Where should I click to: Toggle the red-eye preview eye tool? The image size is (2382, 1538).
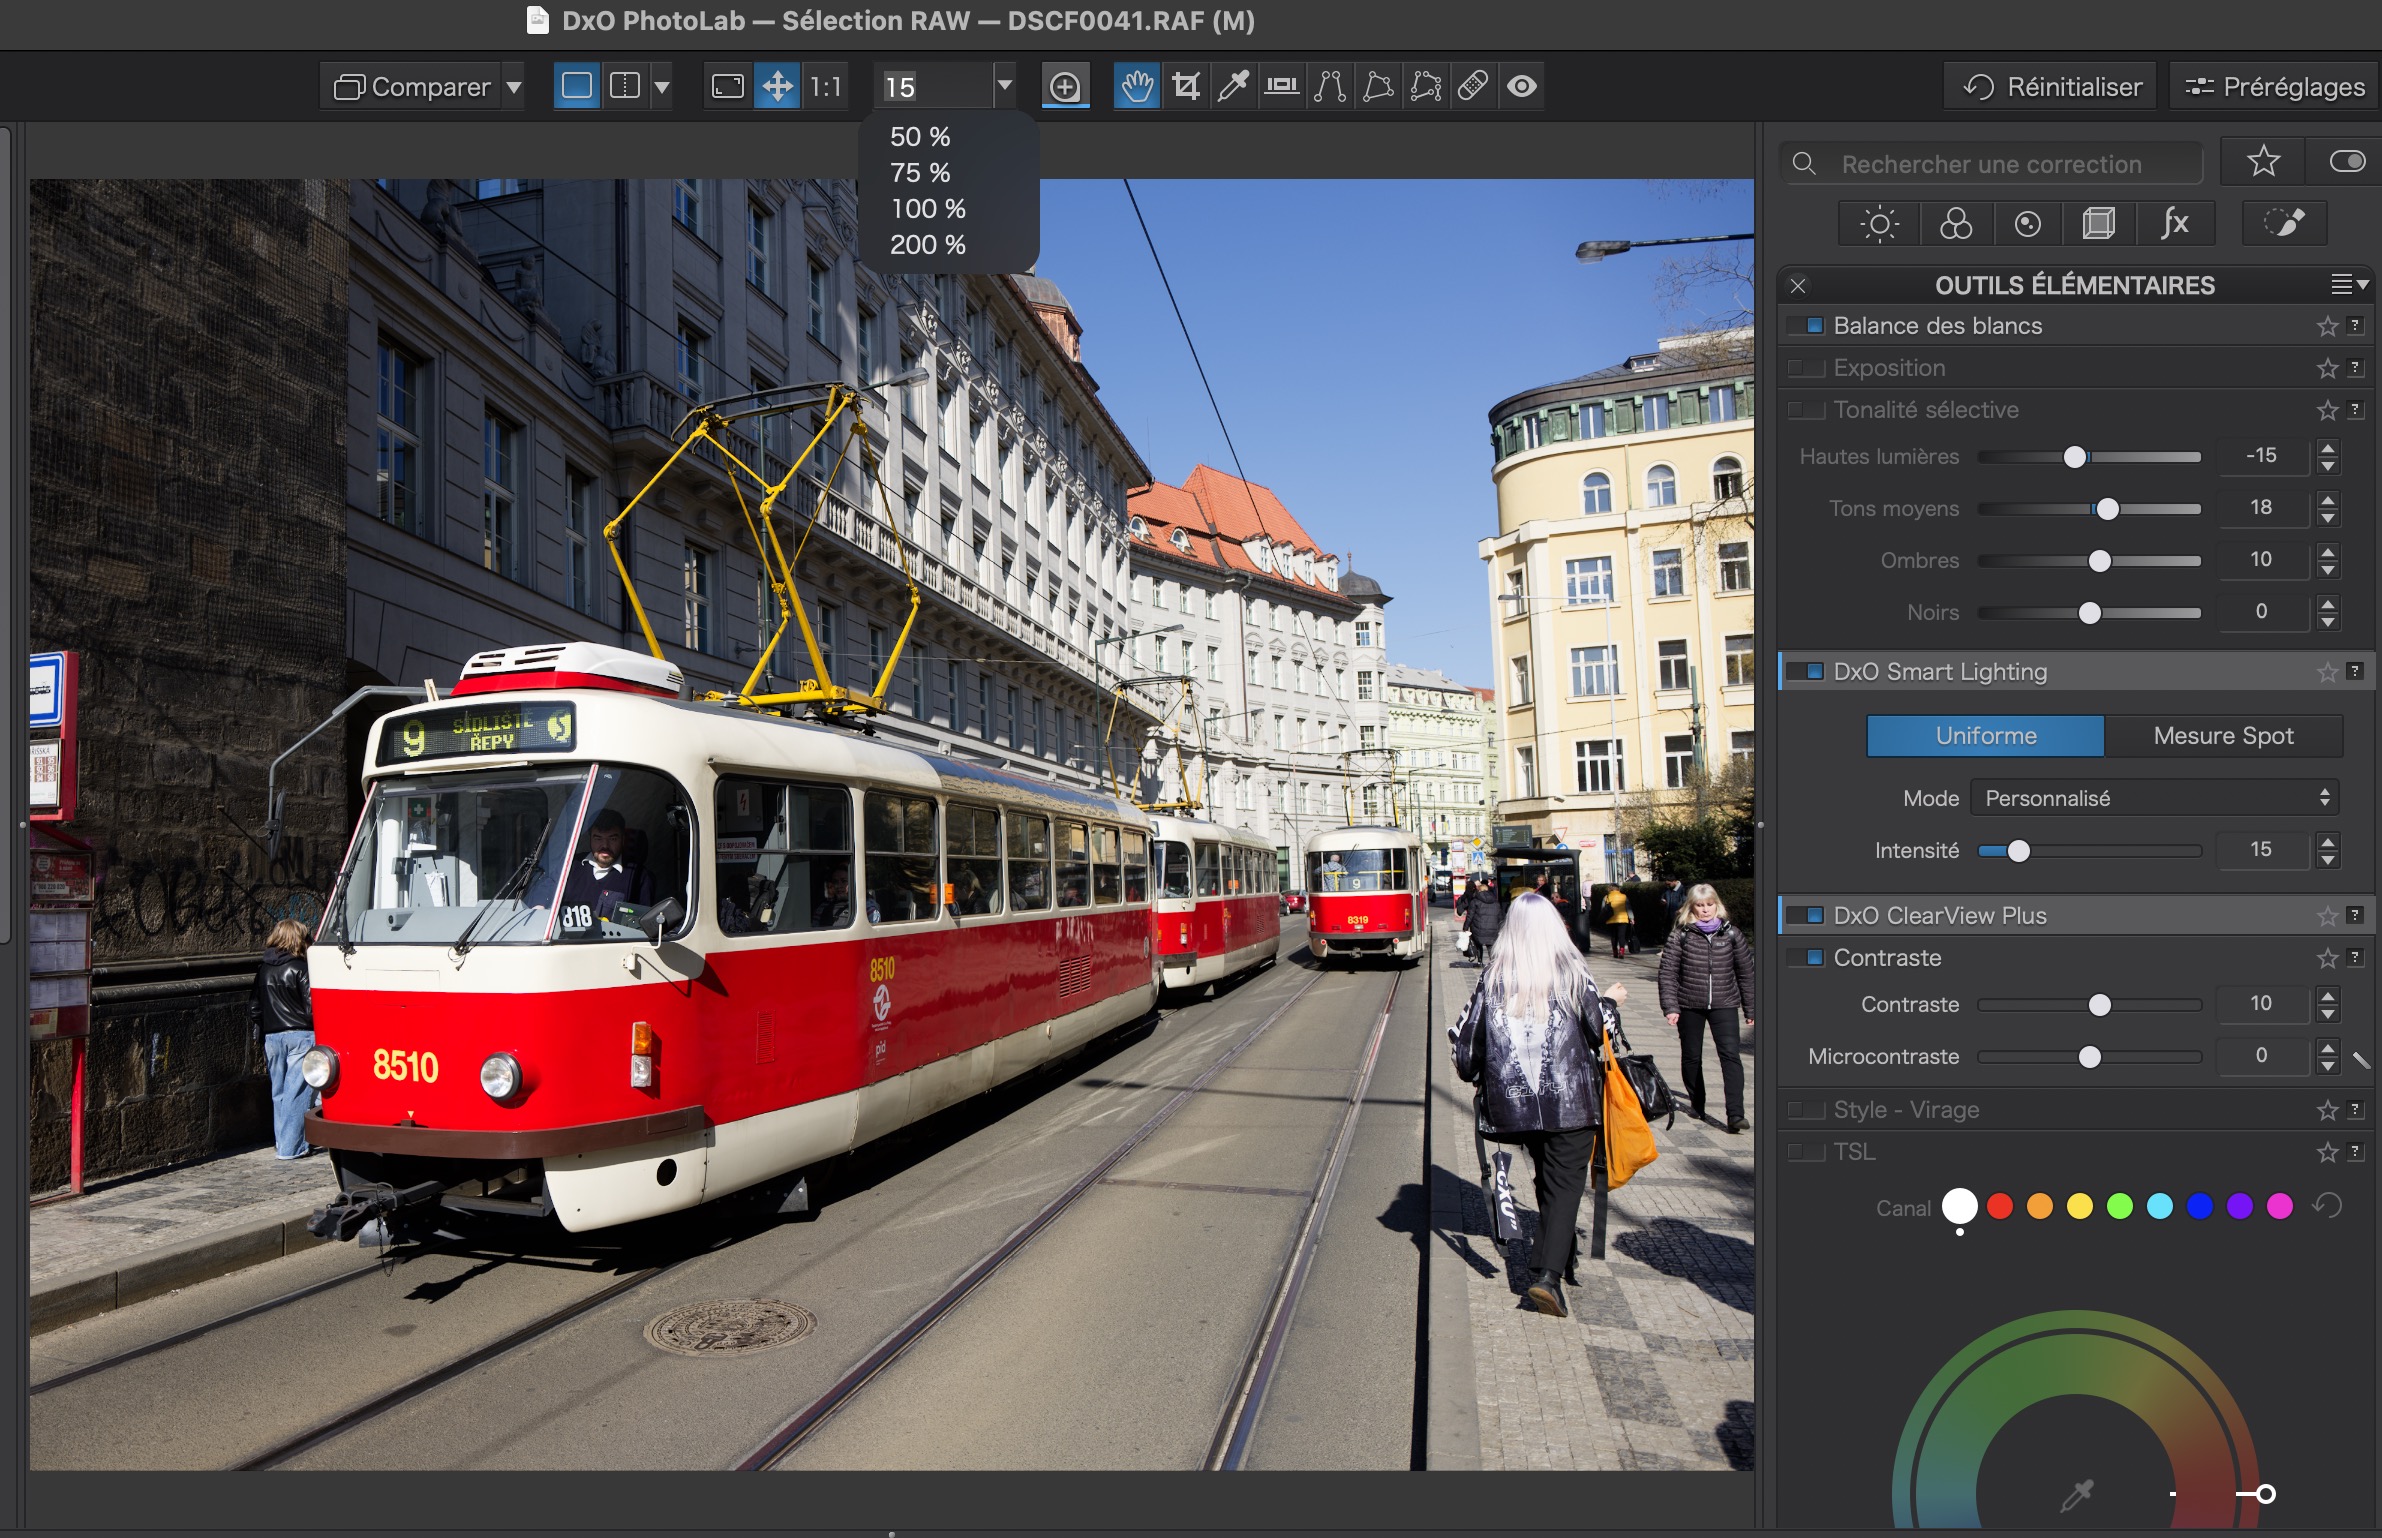tap(1522, 87)
